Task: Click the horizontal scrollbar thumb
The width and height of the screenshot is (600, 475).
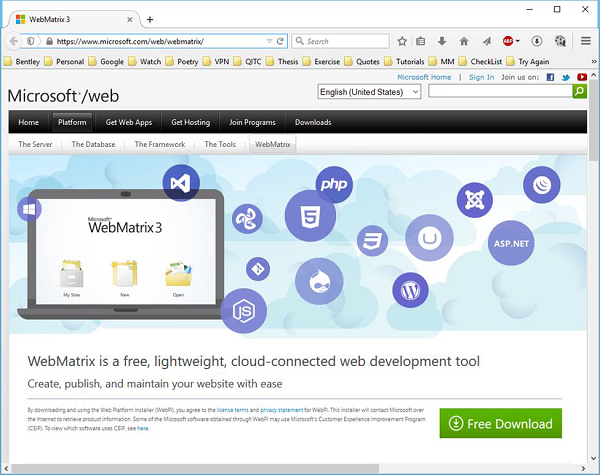Action: pyautogui.click(x=195, y=468)
